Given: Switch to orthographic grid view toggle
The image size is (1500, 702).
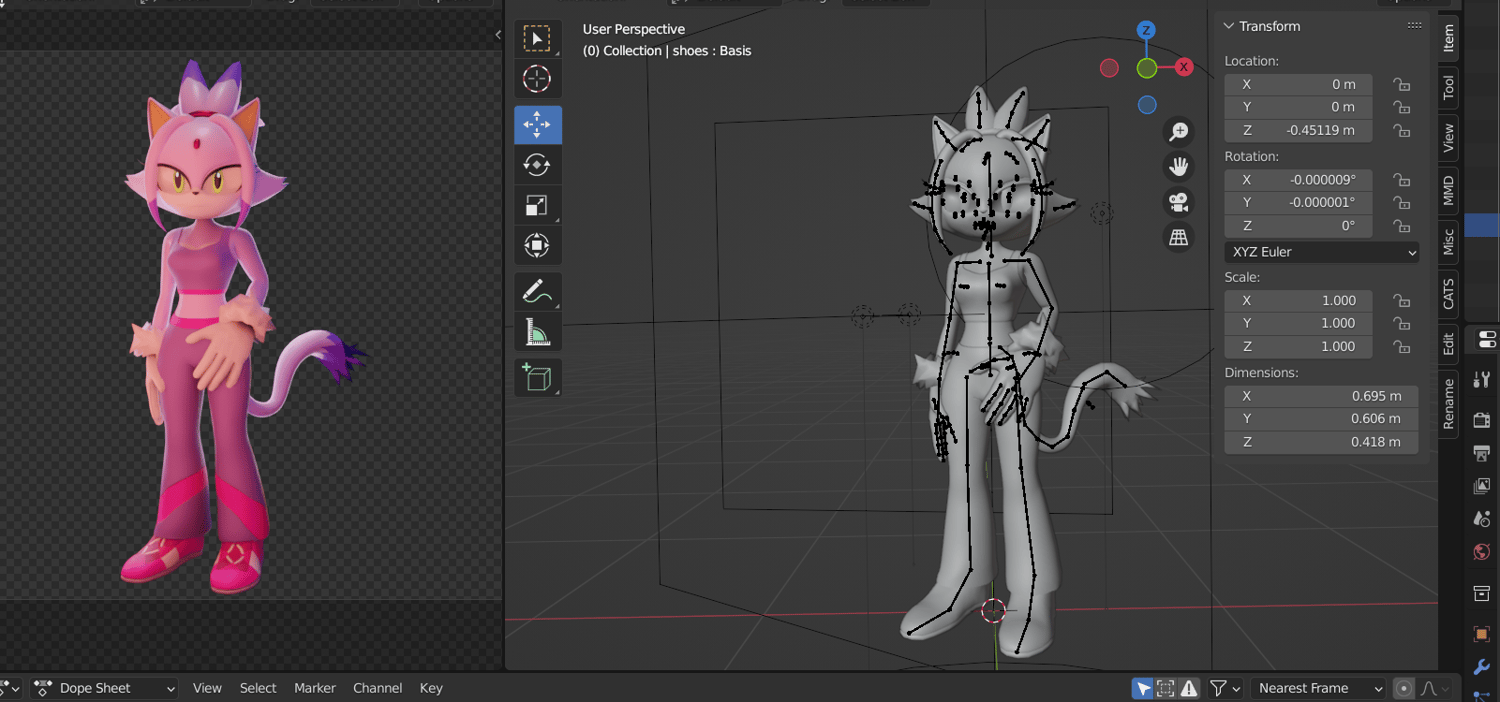Looking at the screenshot, I should [x=1179, y=237].
